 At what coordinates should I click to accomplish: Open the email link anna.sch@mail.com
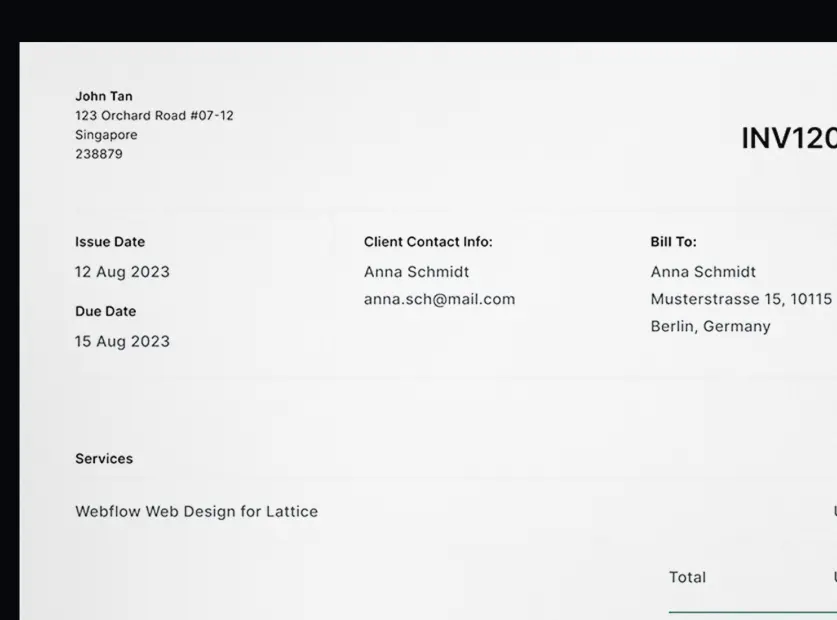tap(439, 299)
